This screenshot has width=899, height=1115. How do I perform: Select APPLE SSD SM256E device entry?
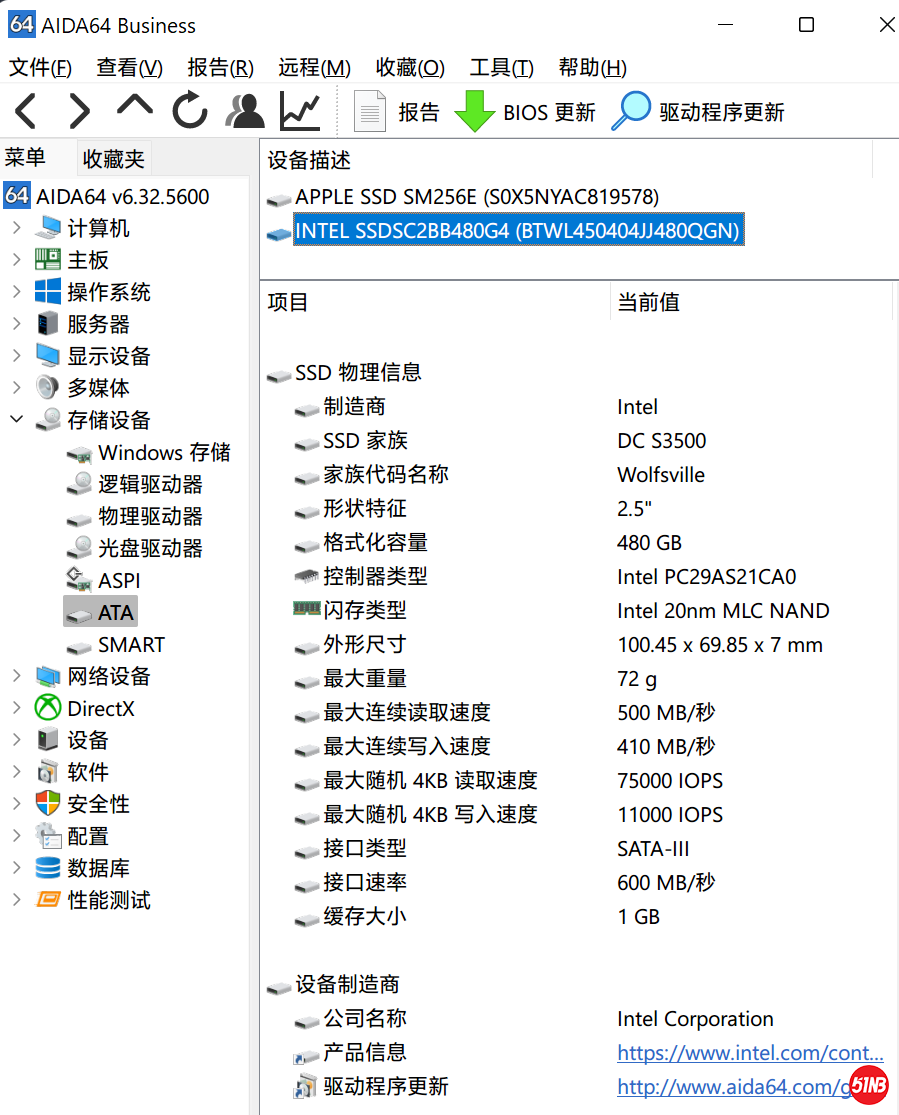click(x=476, y=197)
